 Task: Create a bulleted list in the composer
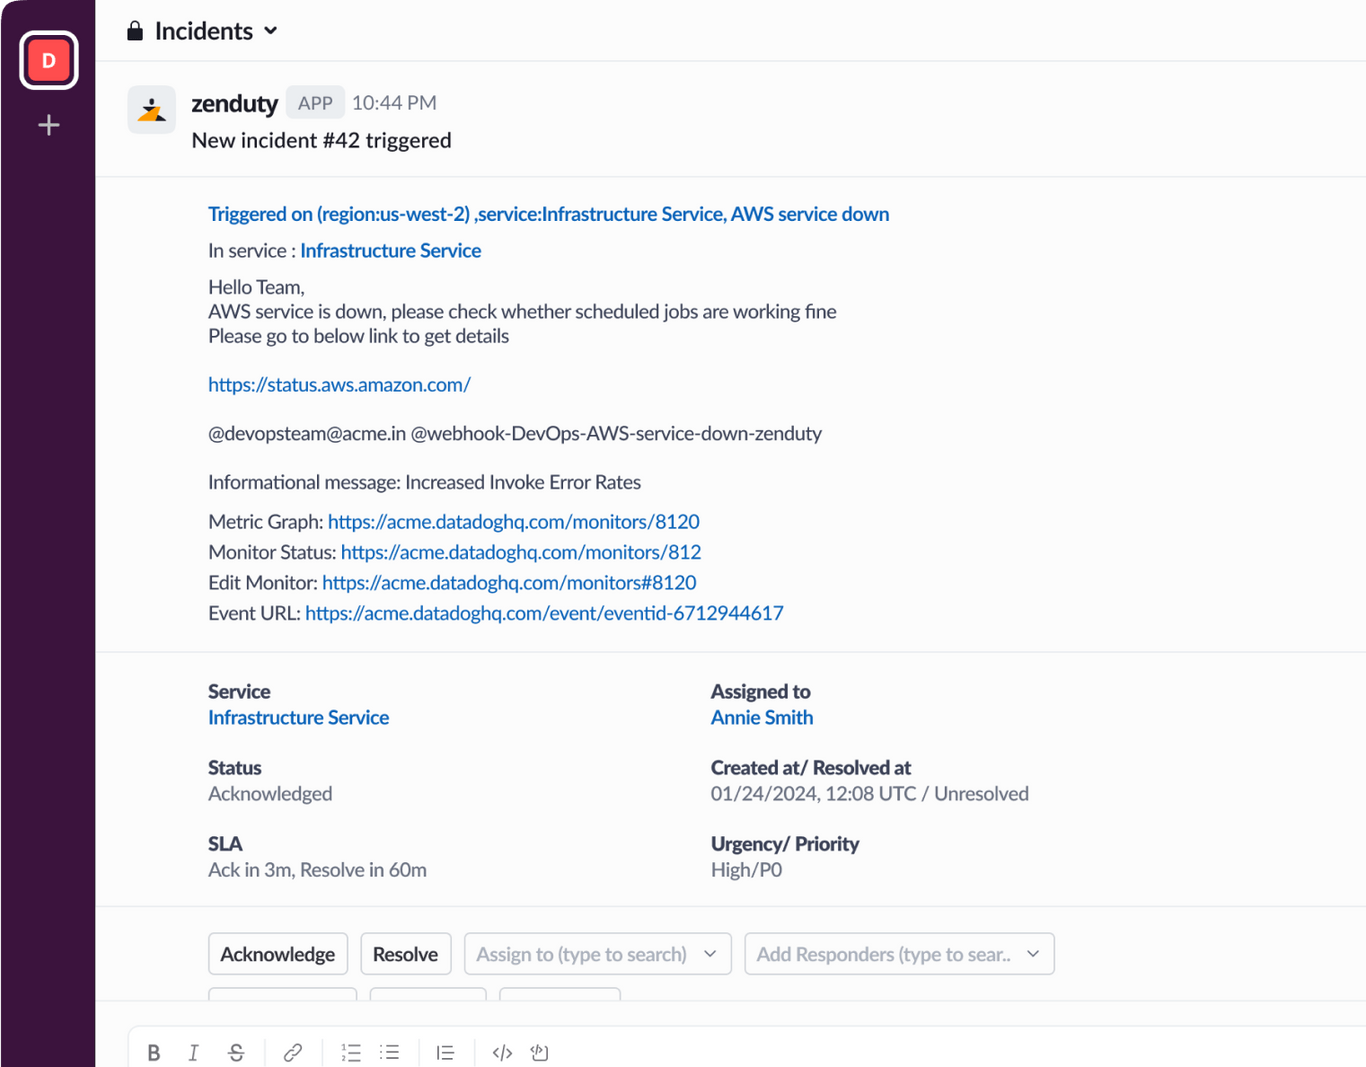pos(389,1052)
